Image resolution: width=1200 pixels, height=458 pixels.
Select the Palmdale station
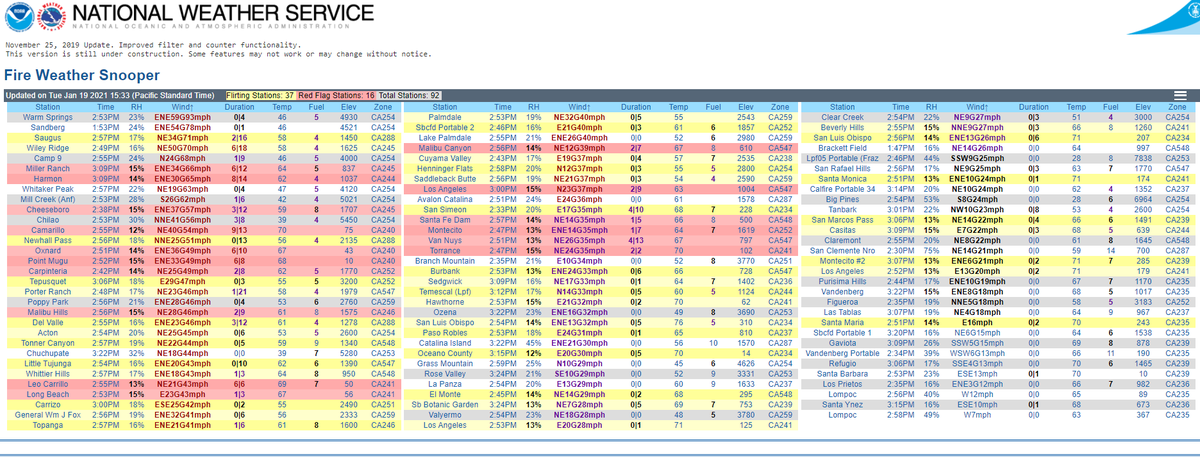click(446, 117)
